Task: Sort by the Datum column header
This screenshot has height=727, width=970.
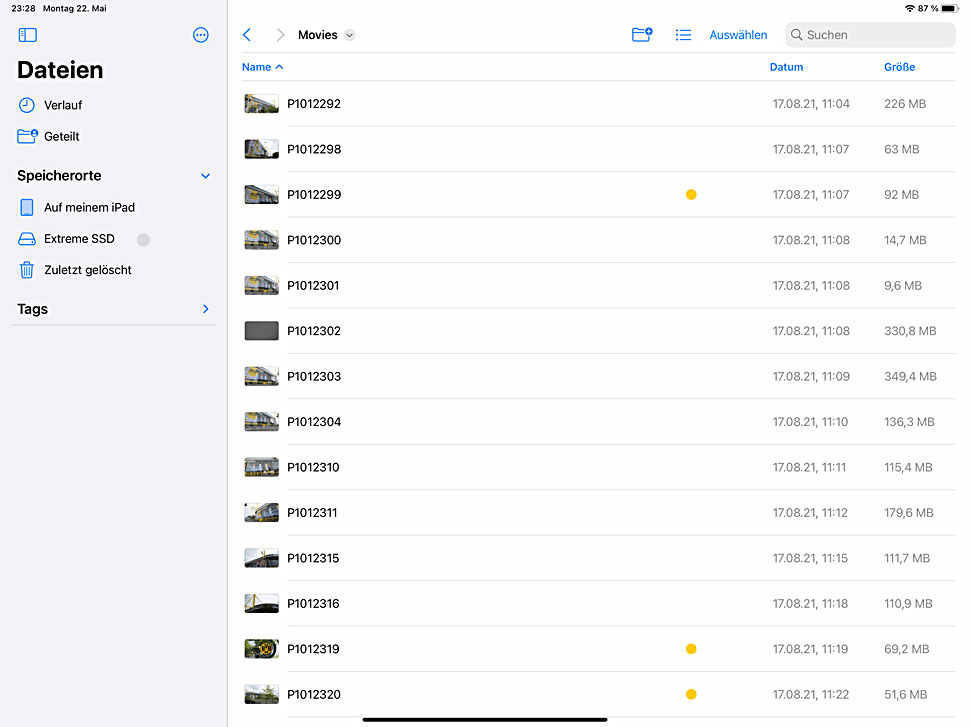Action: point(786,67)
